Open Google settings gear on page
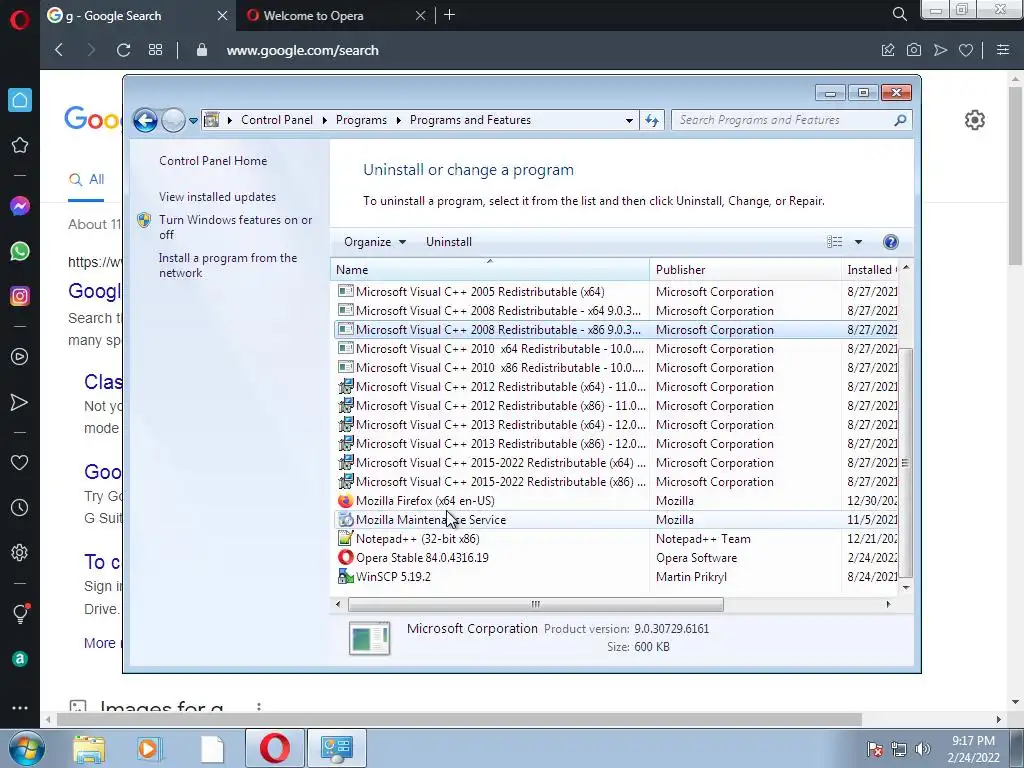This screenshot has width=1024, height=768. pos(974,120)
